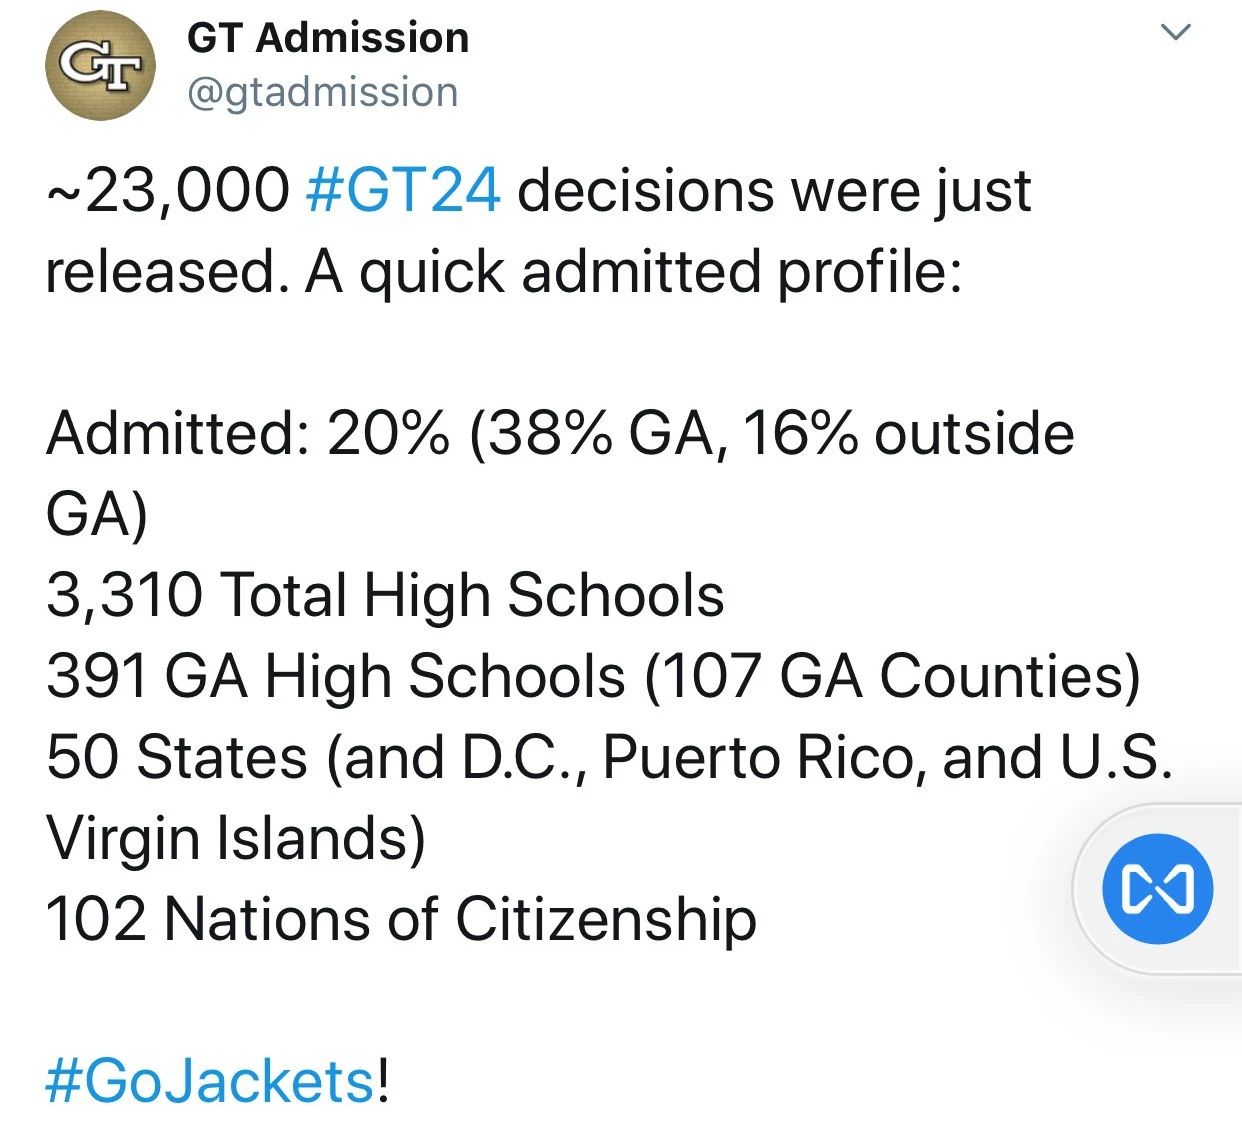Click the "391 GA High Schools" text
The image size is (1242, 1144).
[336, 677]
